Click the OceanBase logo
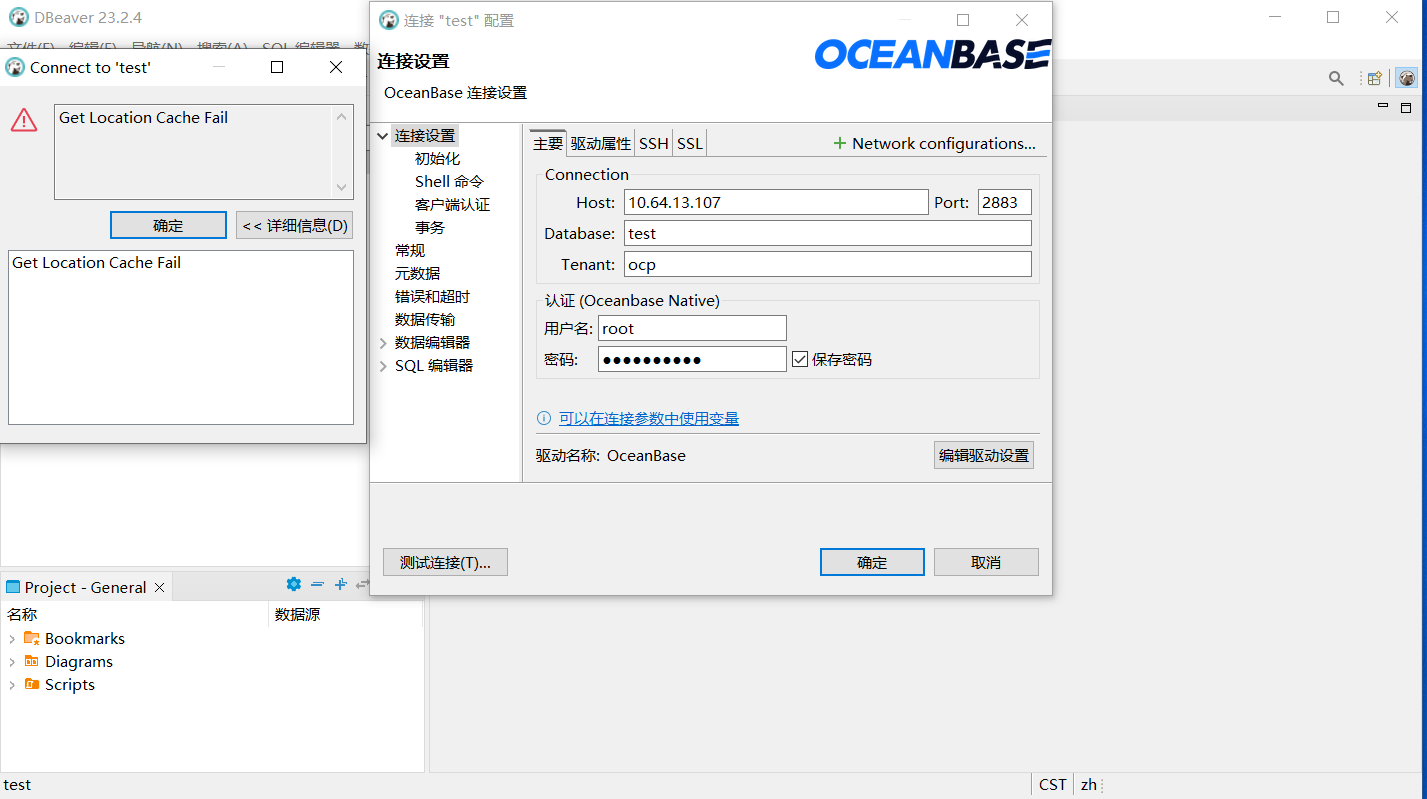 (932, 54)
